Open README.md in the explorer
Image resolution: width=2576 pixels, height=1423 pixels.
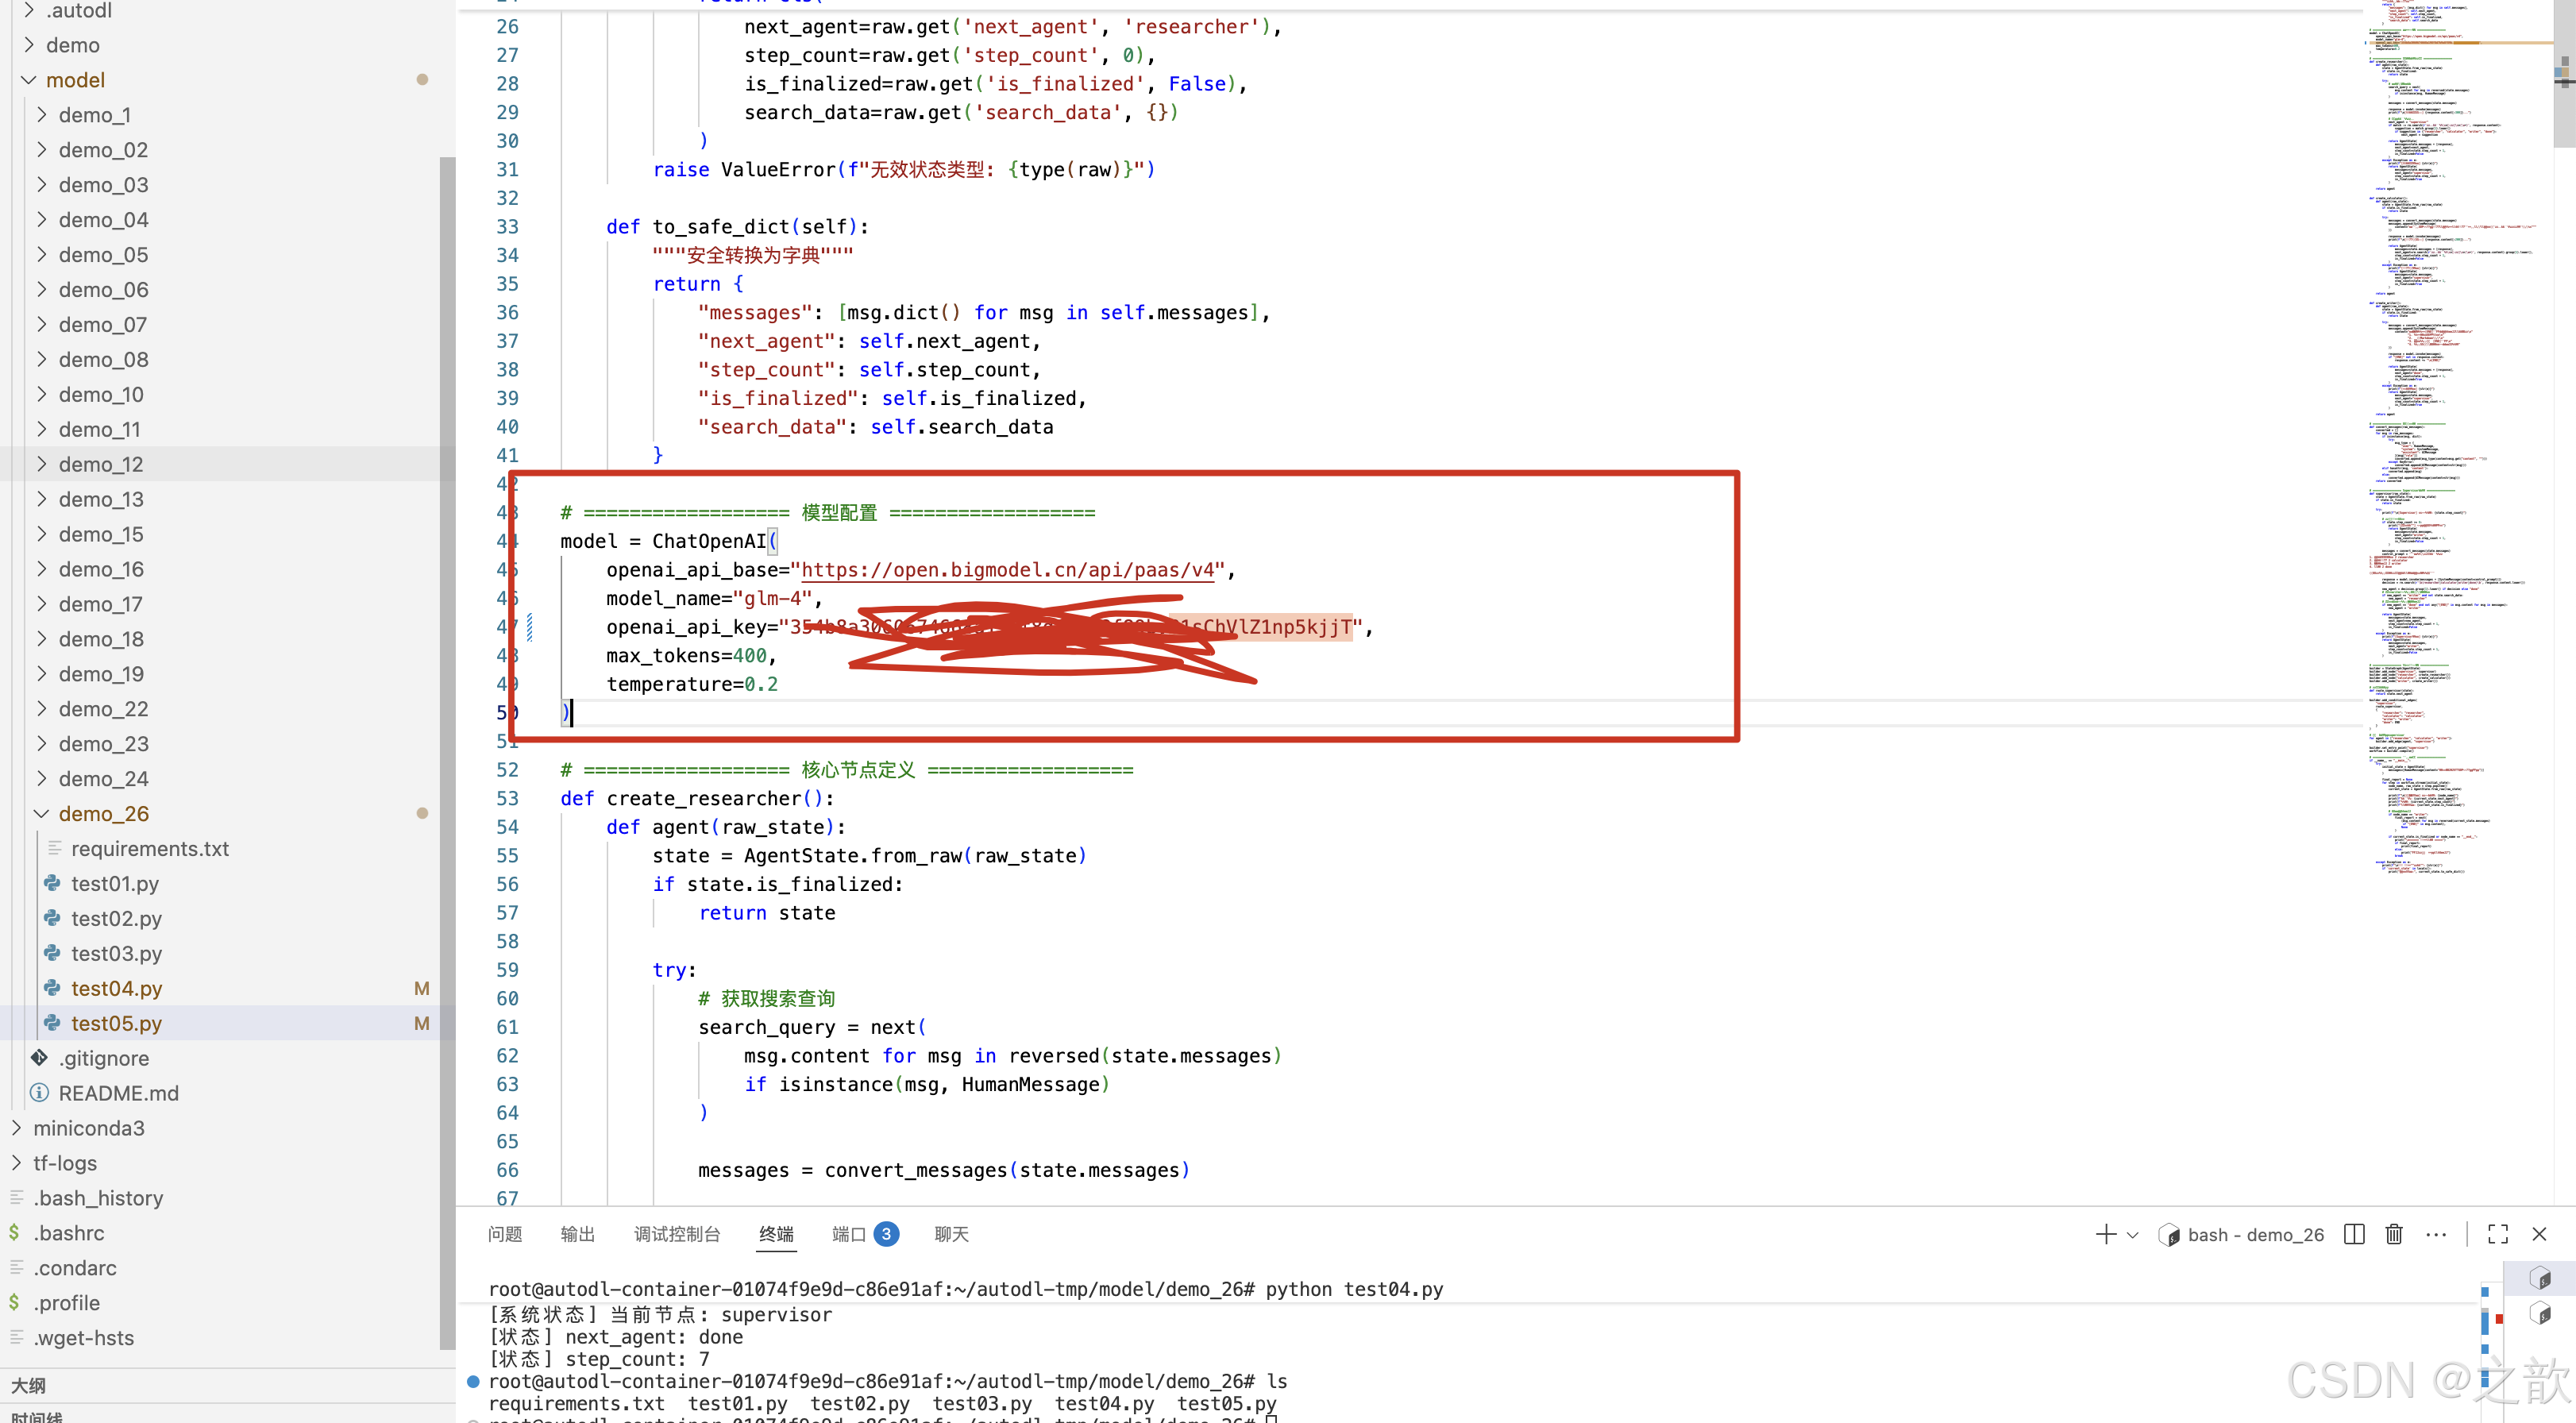point(118,1093)
